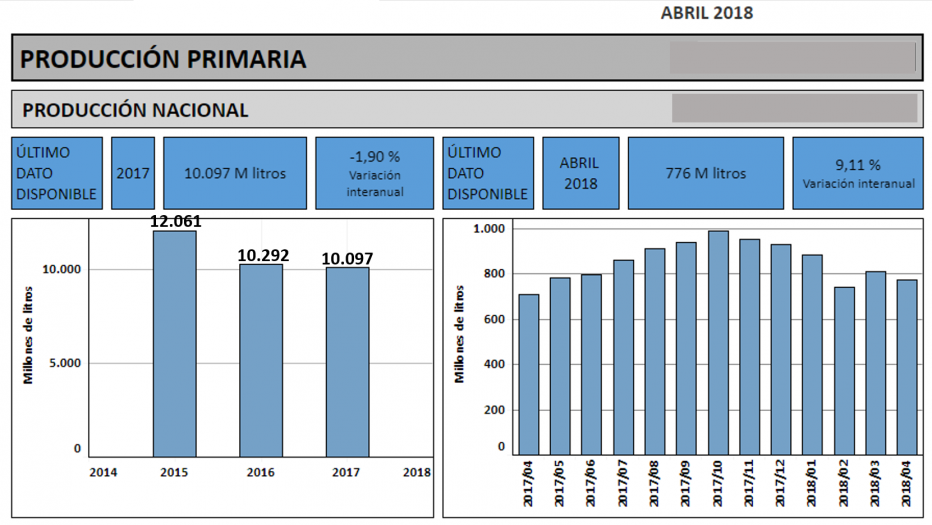
Task: Click the 776 M litros tile
Action: (x=705, y=173)
